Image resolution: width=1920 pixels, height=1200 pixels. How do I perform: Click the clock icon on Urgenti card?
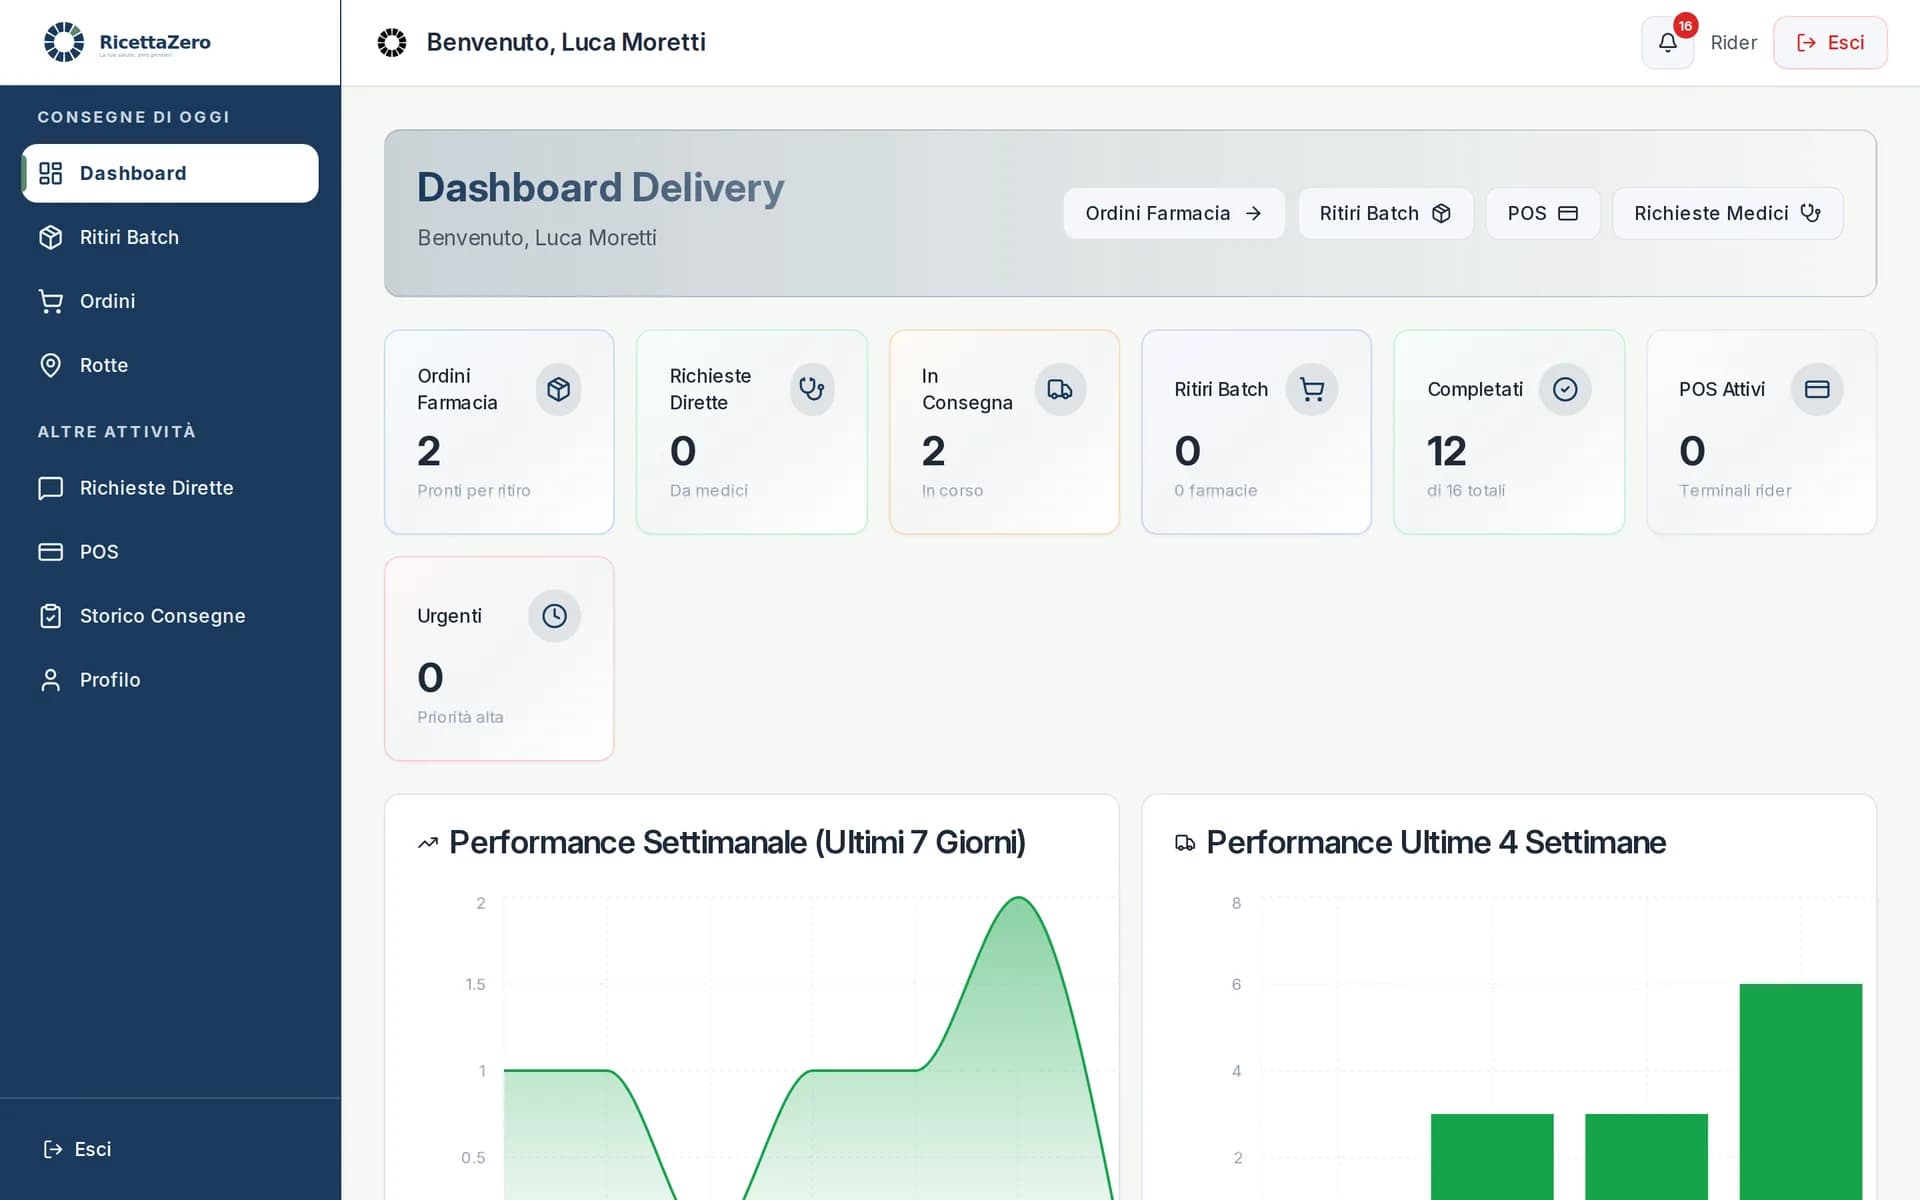tap(554, 616)
